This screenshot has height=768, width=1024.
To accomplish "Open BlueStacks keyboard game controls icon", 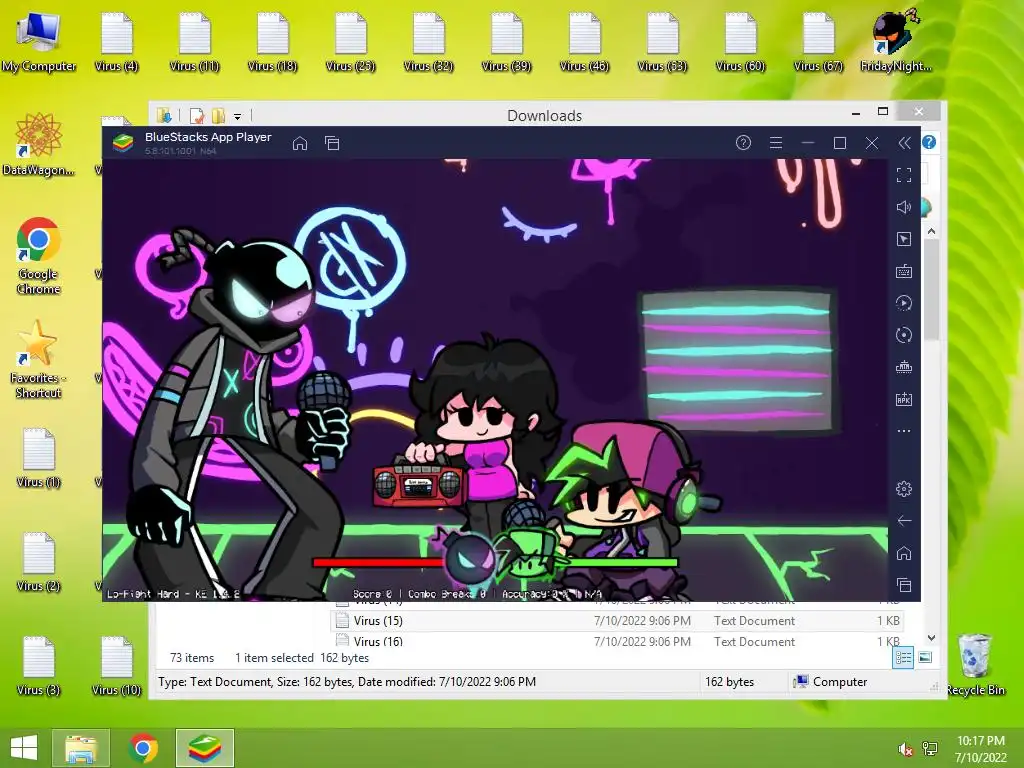I will pyautogui.click(x=904, y=271).
